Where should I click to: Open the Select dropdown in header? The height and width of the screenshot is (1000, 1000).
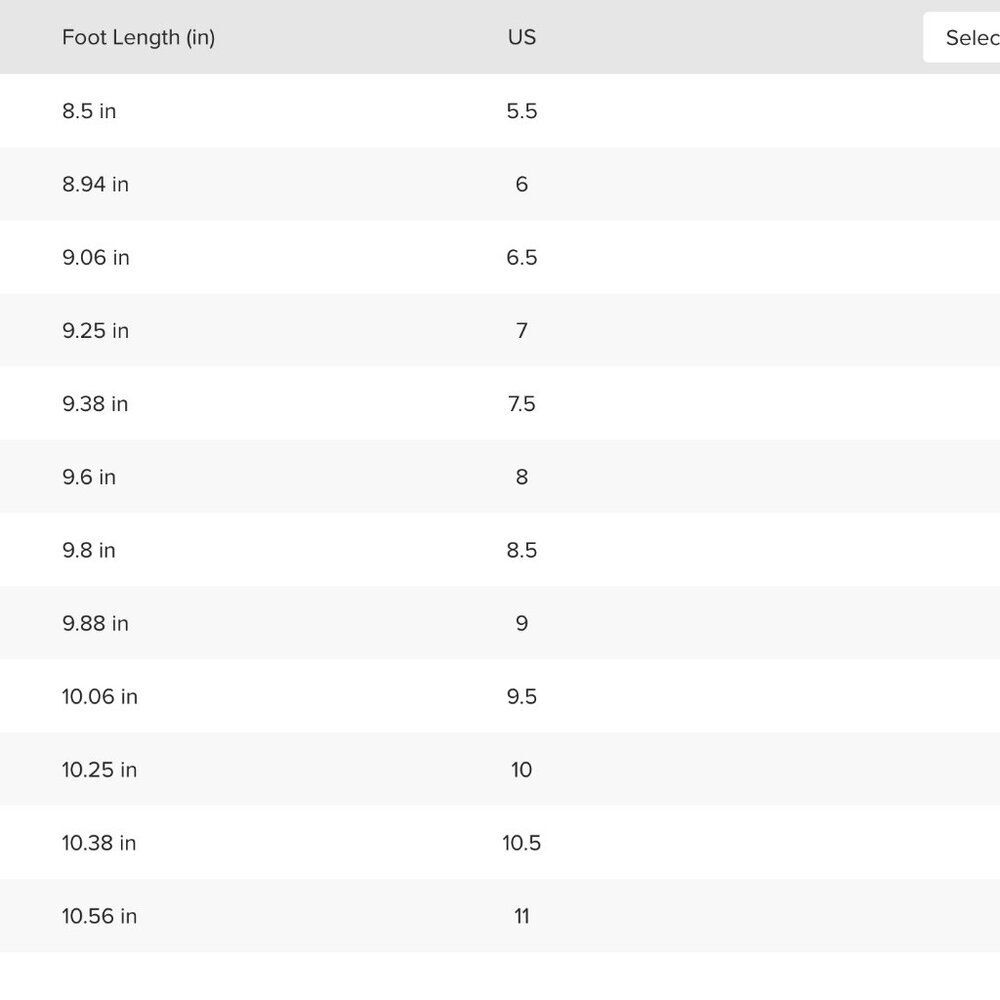pos(962,38)
